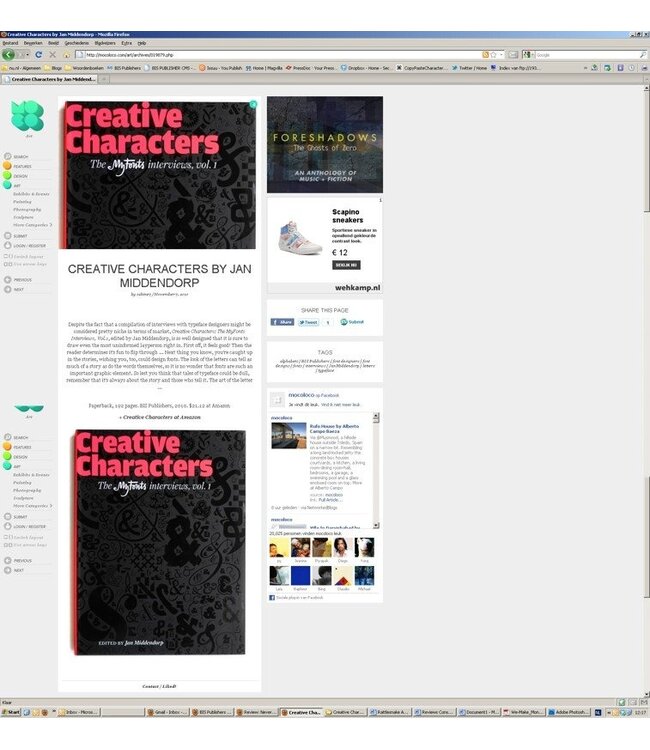Toggle Switch layout checkbox in lower sidebar
The height and width of the screenshot is (750, 650).
(6, 537)
